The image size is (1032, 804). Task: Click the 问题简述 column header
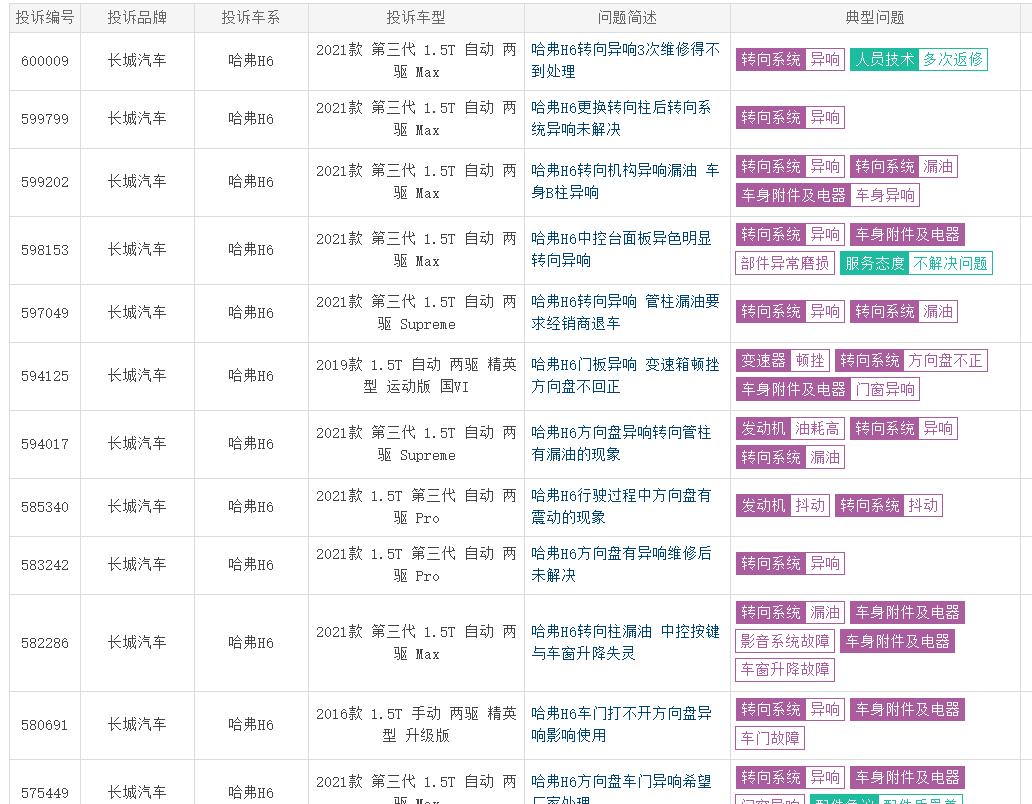click(x=627, y=18)
